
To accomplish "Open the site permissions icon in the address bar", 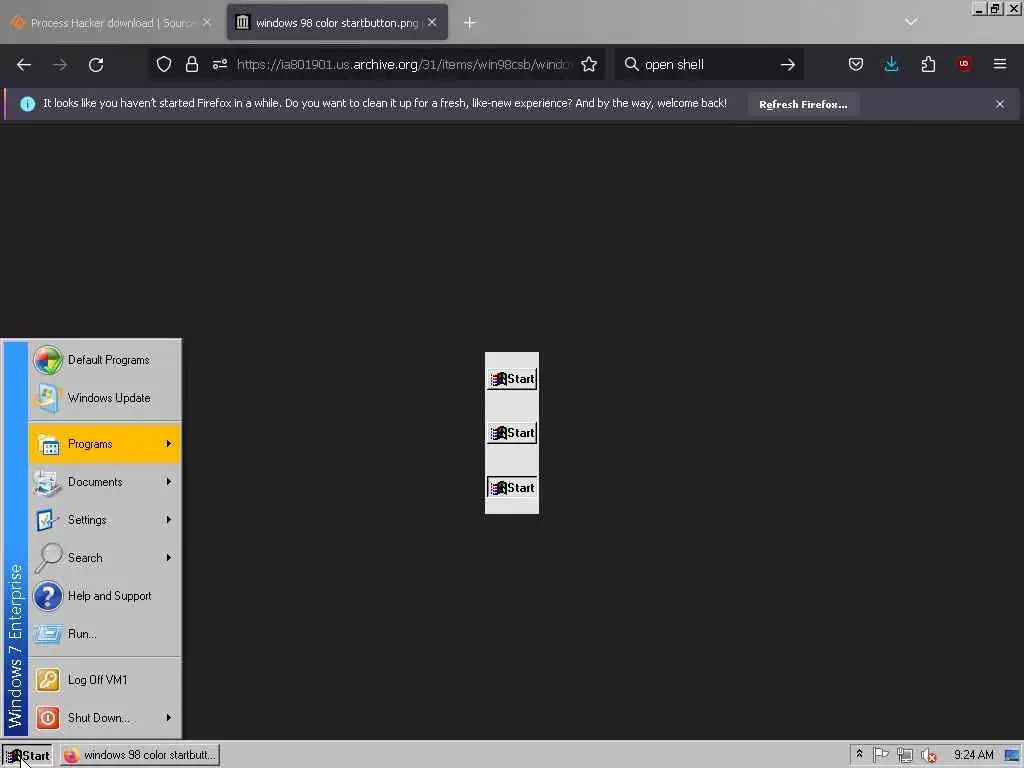I will point(219,64).
